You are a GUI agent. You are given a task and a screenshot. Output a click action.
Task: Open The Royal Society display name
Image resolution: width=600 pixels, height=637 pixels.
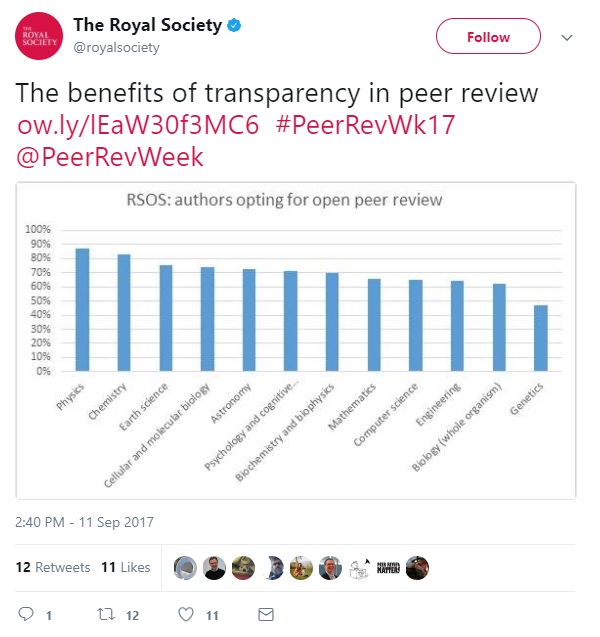point(144,26)
